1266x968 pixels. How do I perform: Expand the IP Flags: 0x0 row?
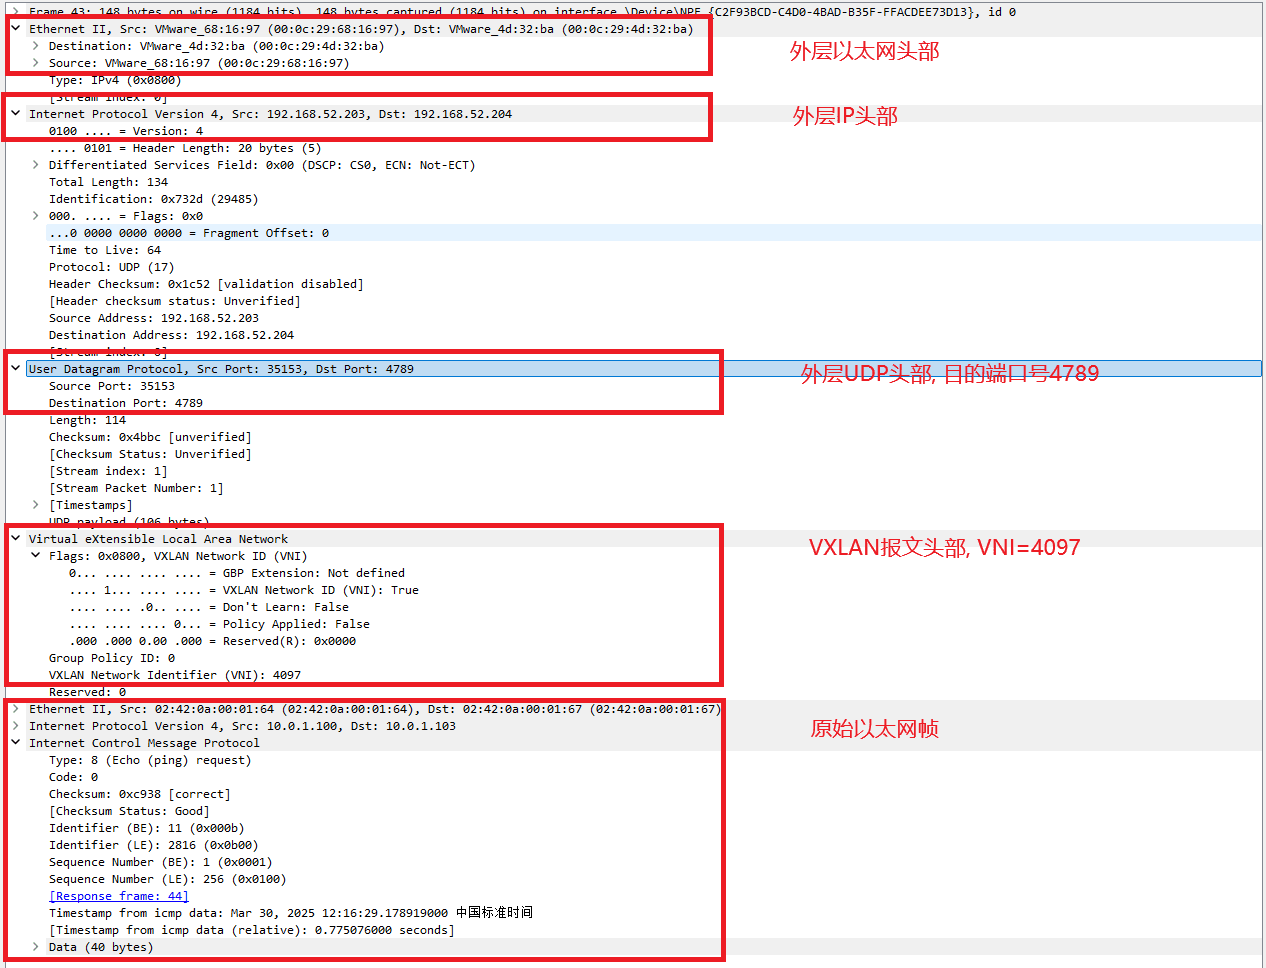click(x=36, y=216)
